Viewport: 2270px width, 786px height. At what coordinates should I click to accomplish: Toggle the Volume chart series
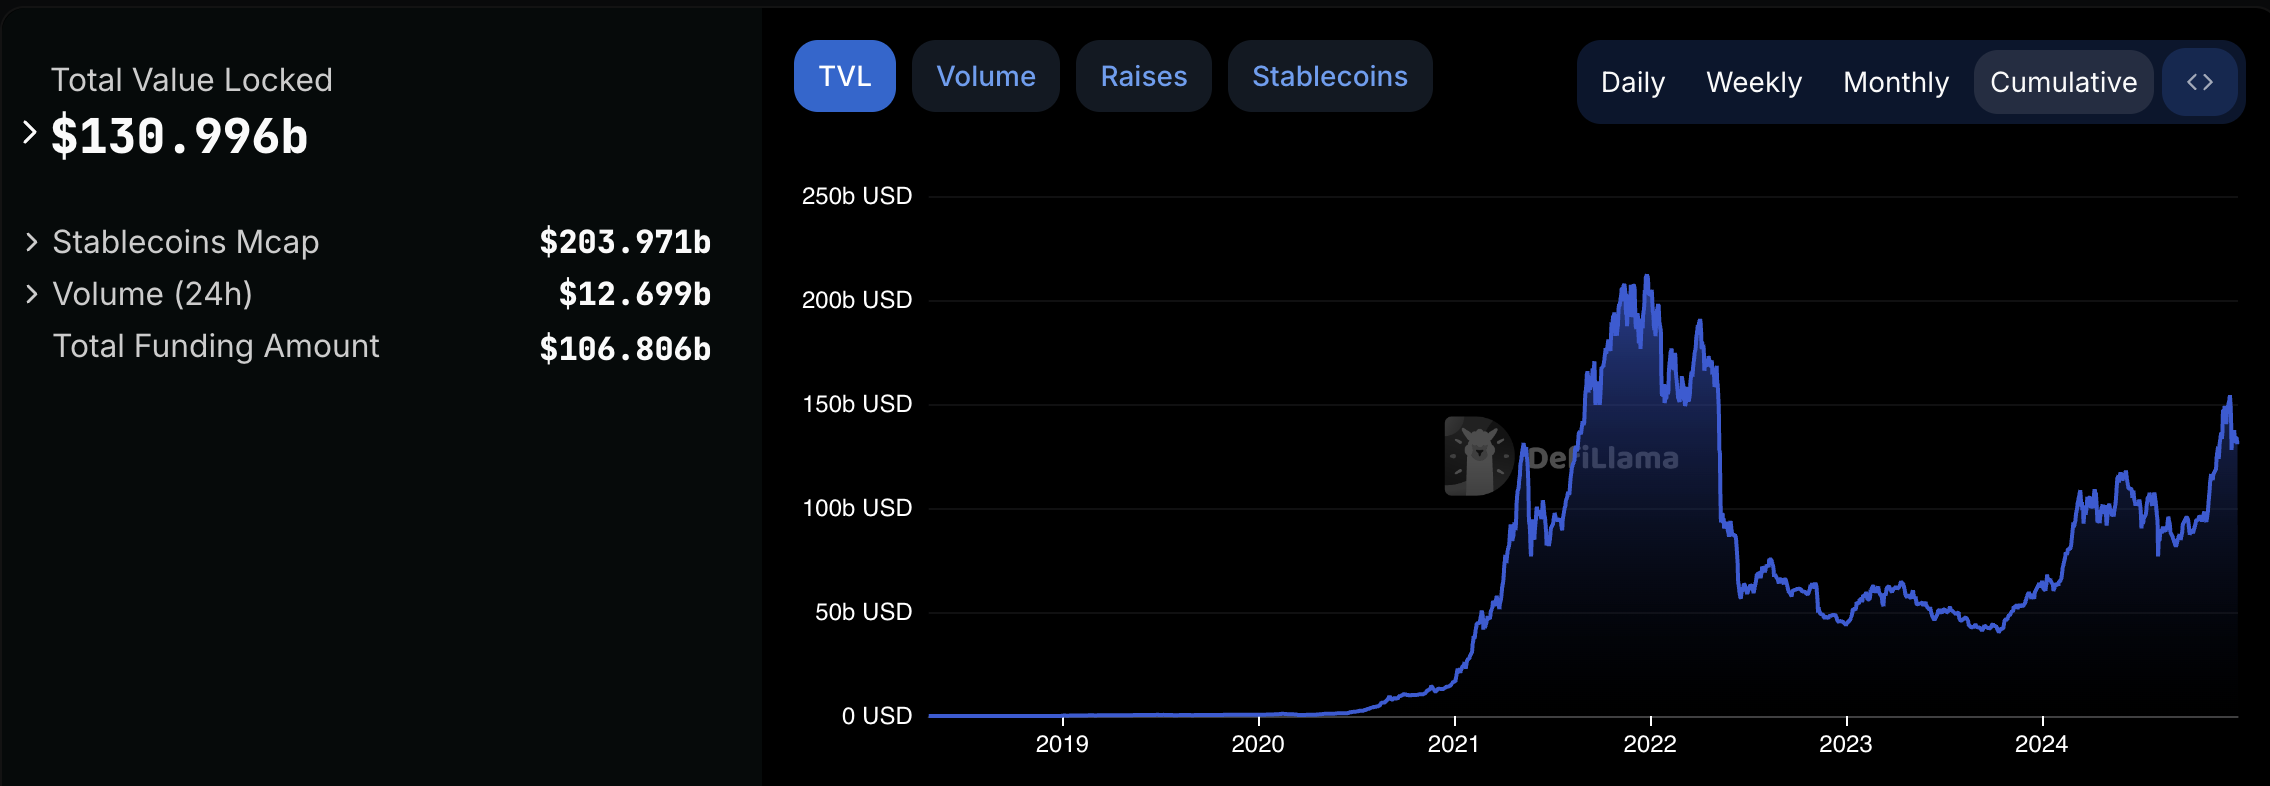pos(985,76)
